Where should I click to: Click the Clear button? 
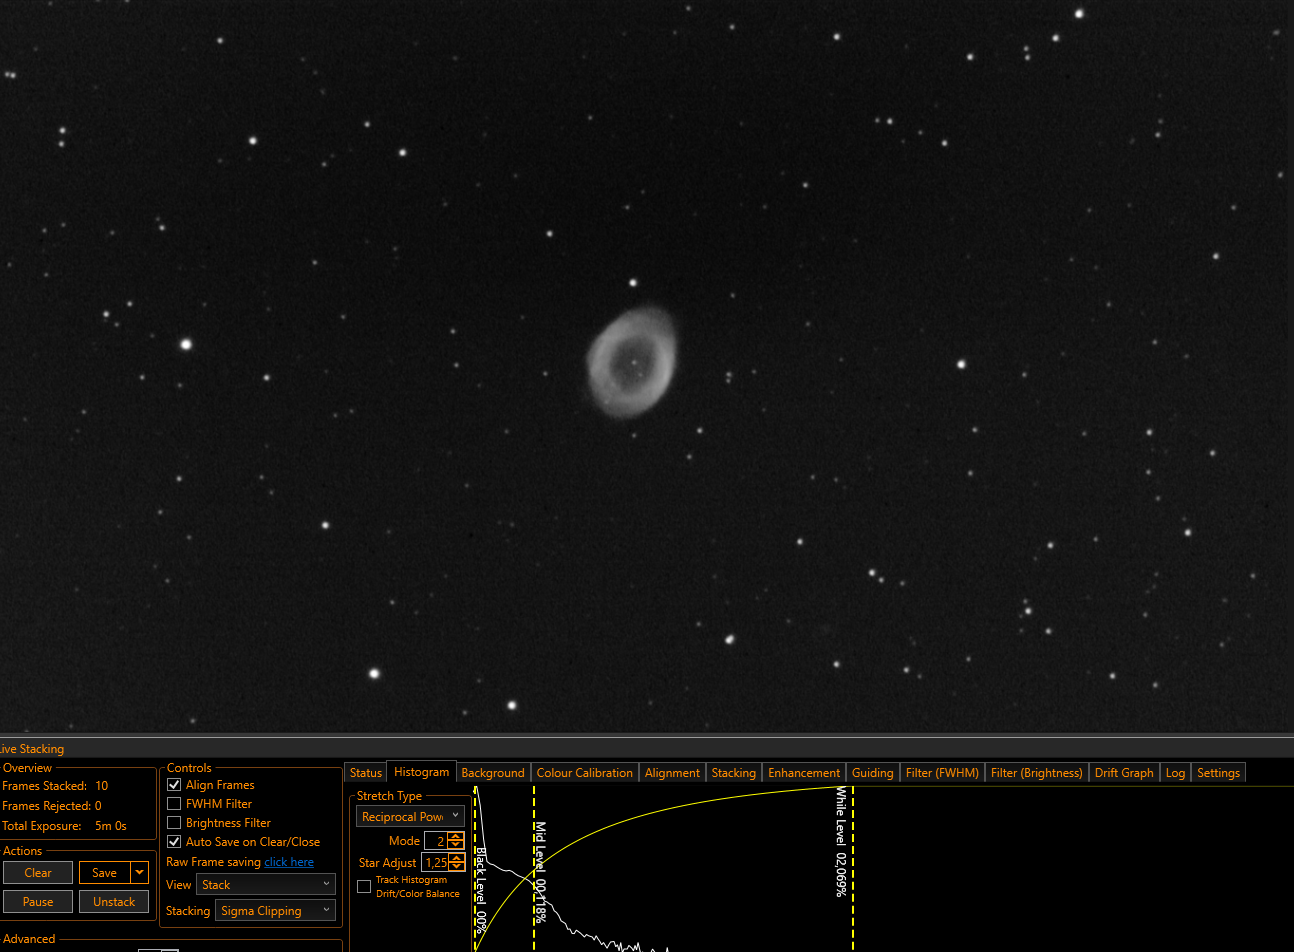[x=38, y=873]
